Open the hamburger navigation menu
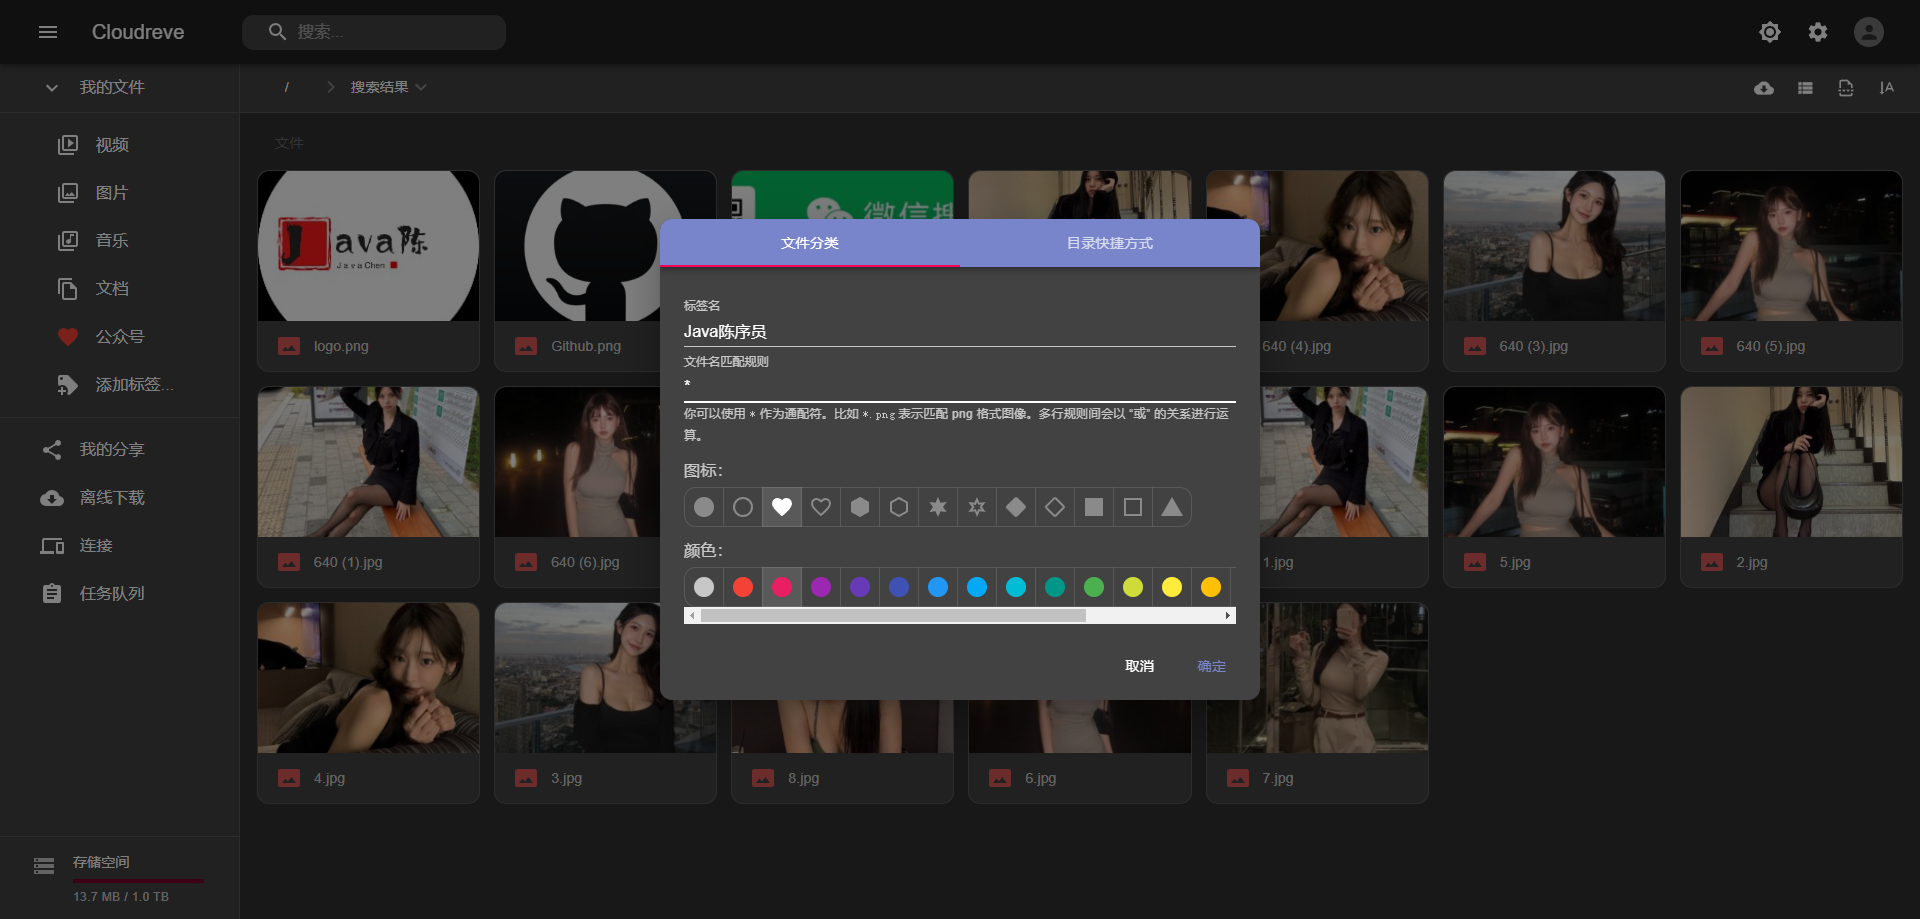 coord(47,32)
